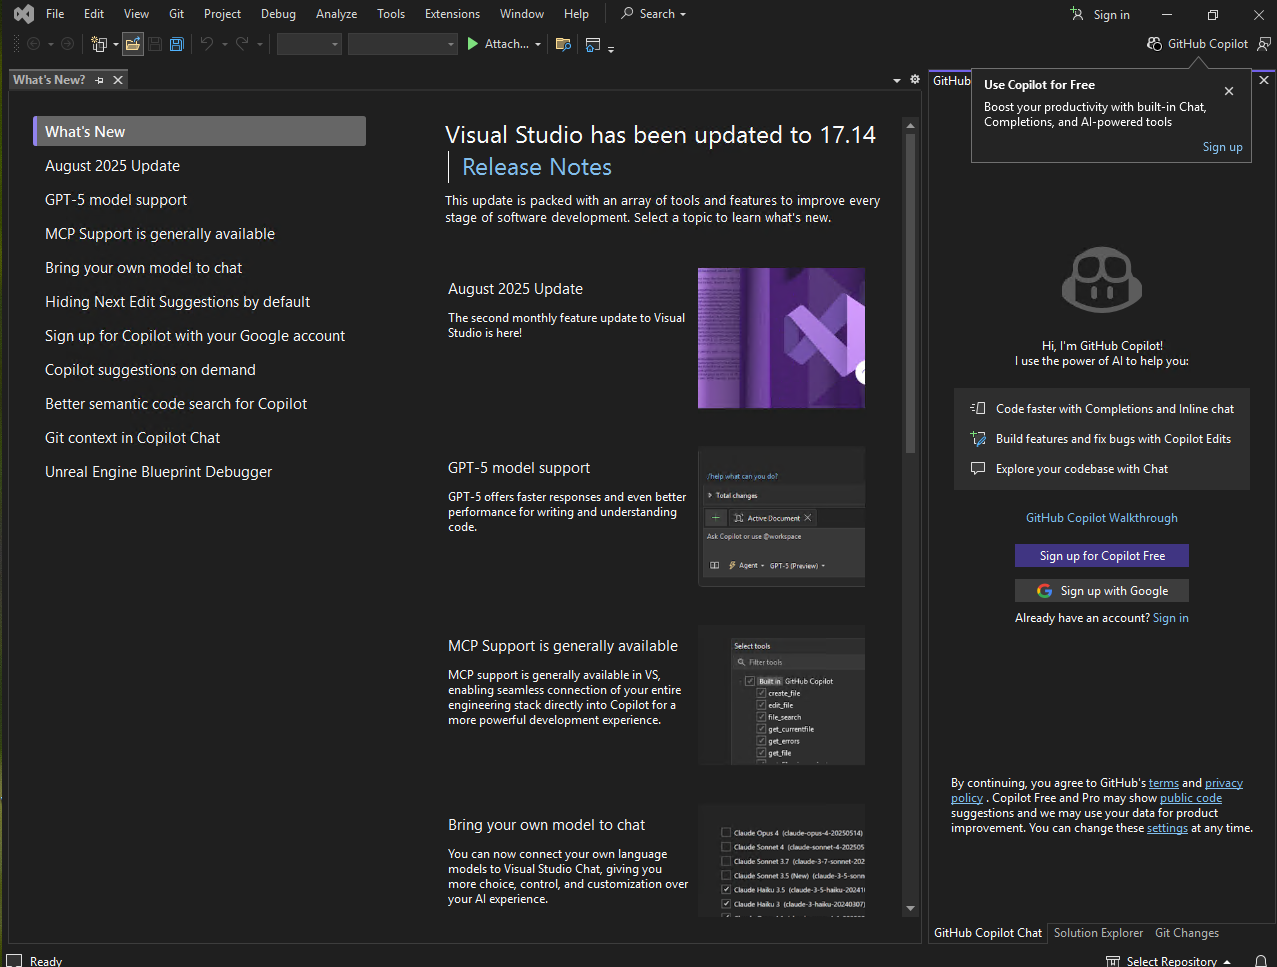Click the window layout icon after Find in Files
Viewport: 1277px width, 967px height.
tap(593, 44)
